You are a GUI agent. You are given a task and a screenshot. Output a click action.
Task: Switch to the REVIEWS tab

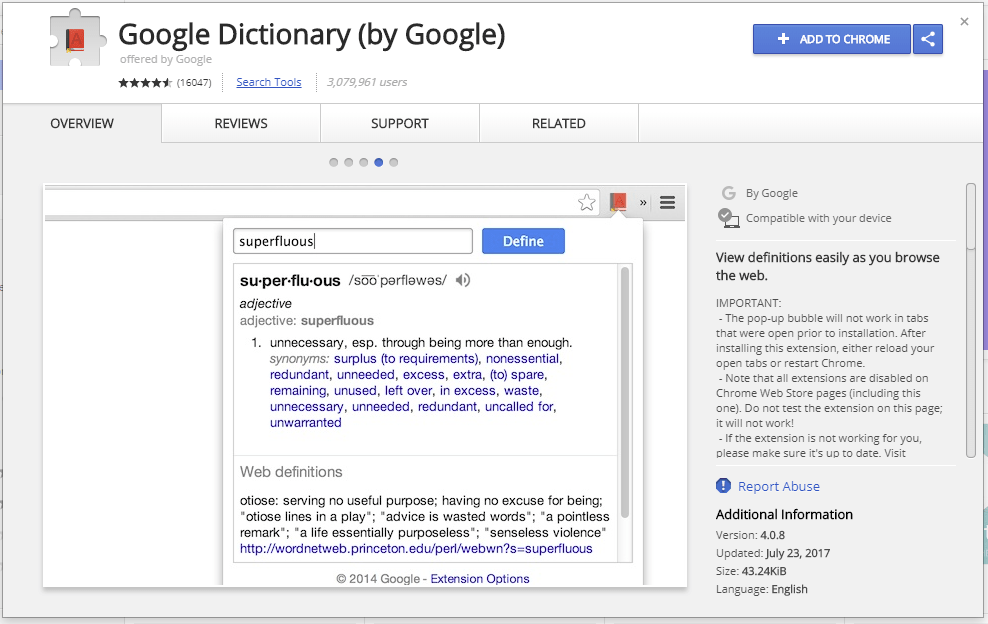click(x=240, y=123)
